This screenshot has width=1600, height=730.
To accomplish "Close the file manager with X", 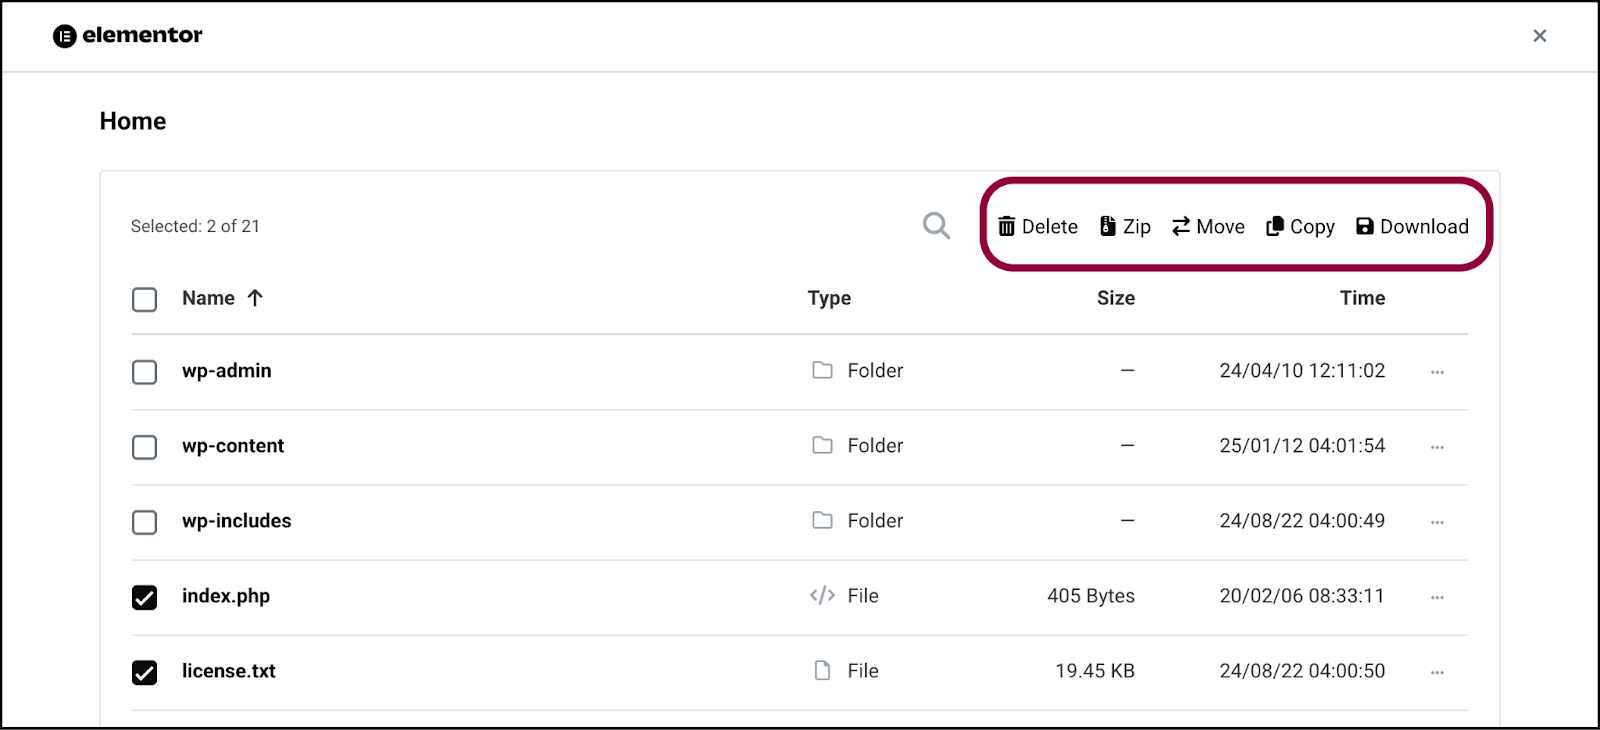I will (1540, 36).
